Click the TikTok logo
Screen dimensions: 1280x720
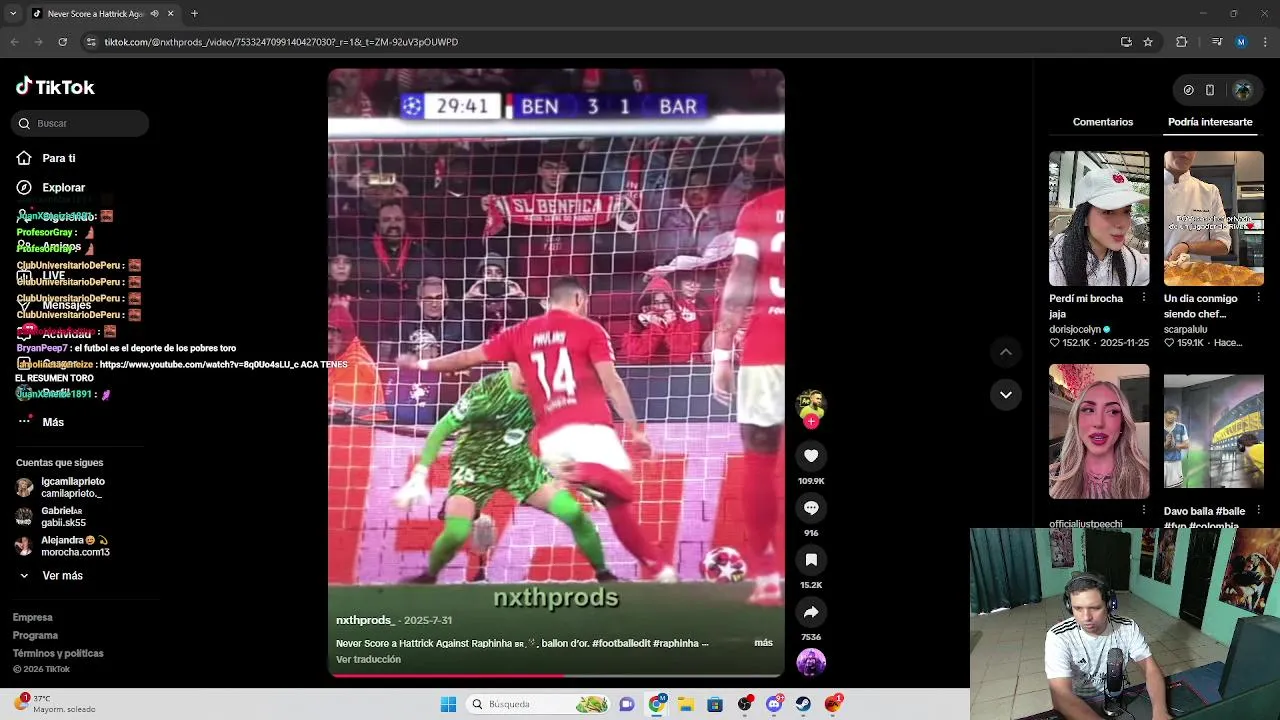pos(55,87)
